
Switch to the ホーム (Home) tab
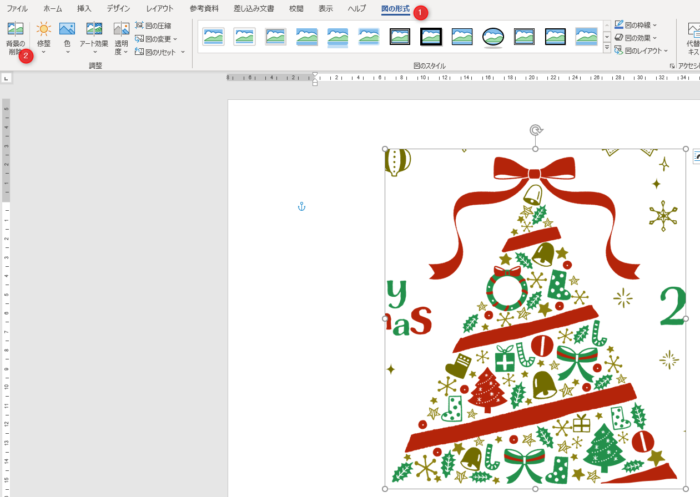tap(52, 8)
